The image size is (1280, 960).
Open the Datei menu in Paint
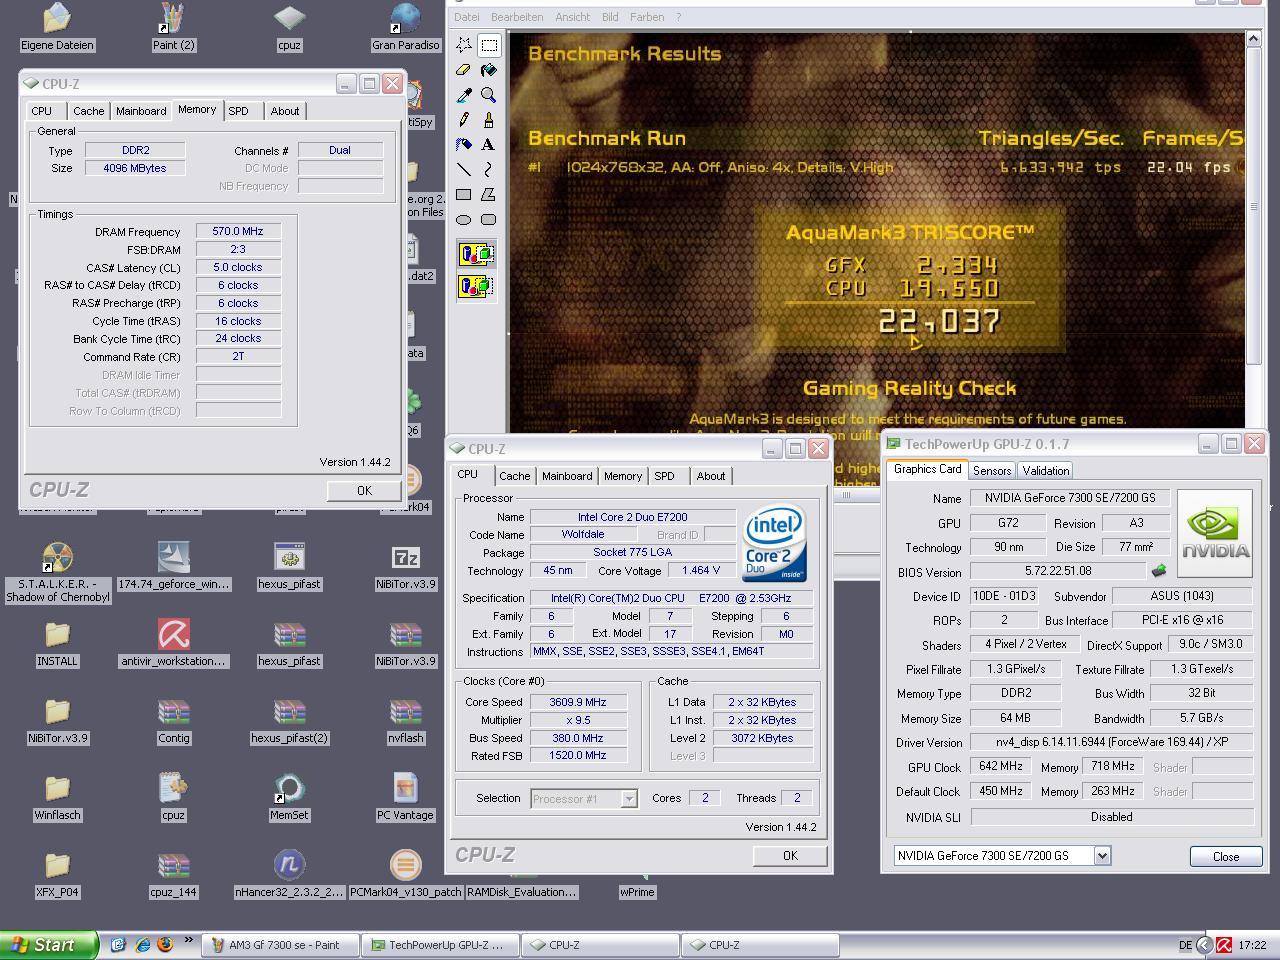466,17
